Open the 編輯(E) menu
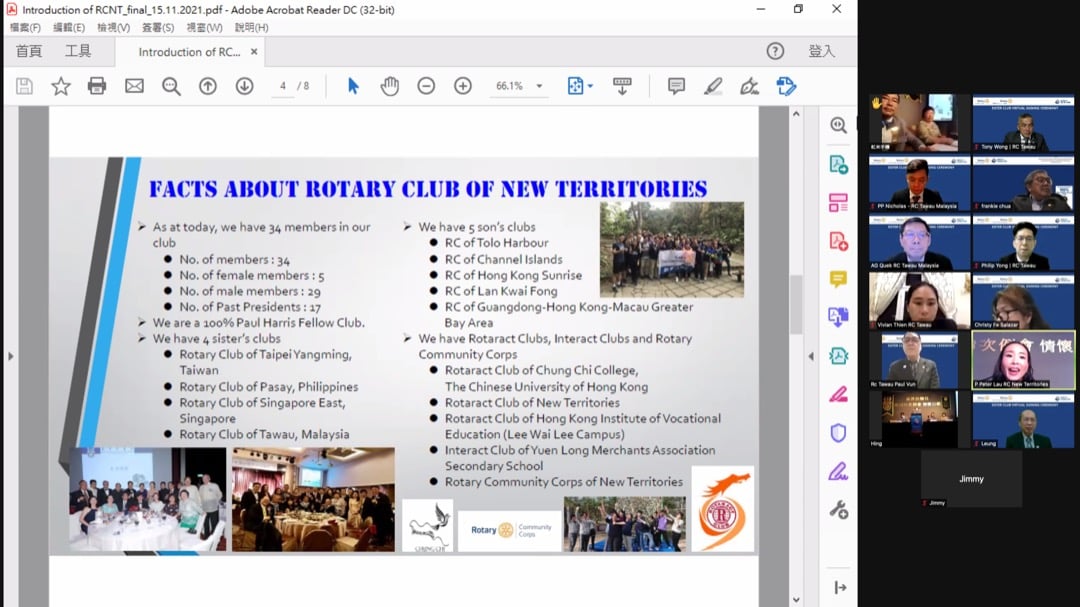 (69, 28)
